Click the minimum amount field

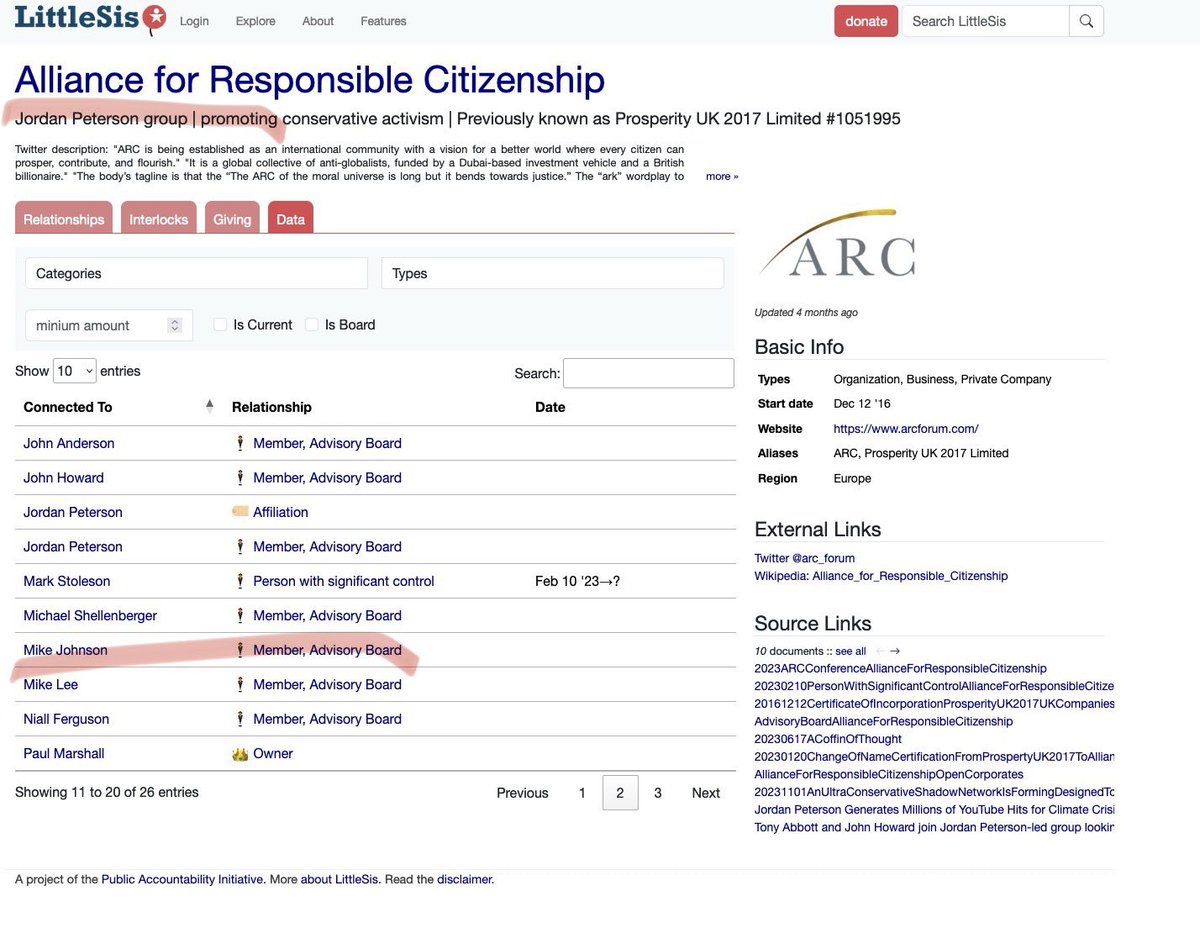pos(109,325)
